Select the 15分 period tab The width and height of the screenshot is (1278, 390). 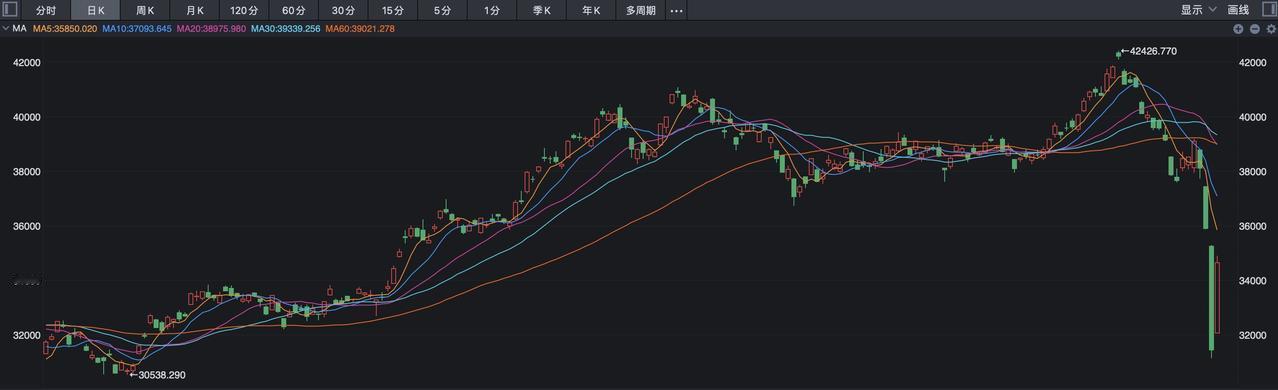pyautogui.click(x=393, y=10)
